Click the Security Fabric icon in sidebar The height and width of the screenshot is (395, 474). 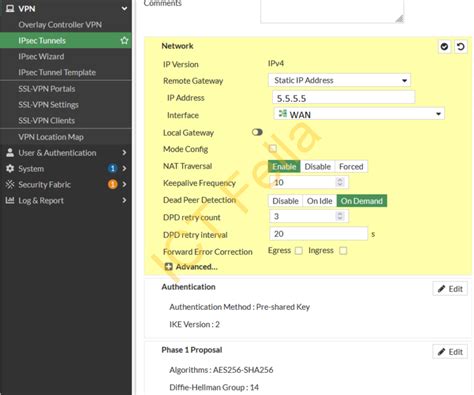click(10, 184)
